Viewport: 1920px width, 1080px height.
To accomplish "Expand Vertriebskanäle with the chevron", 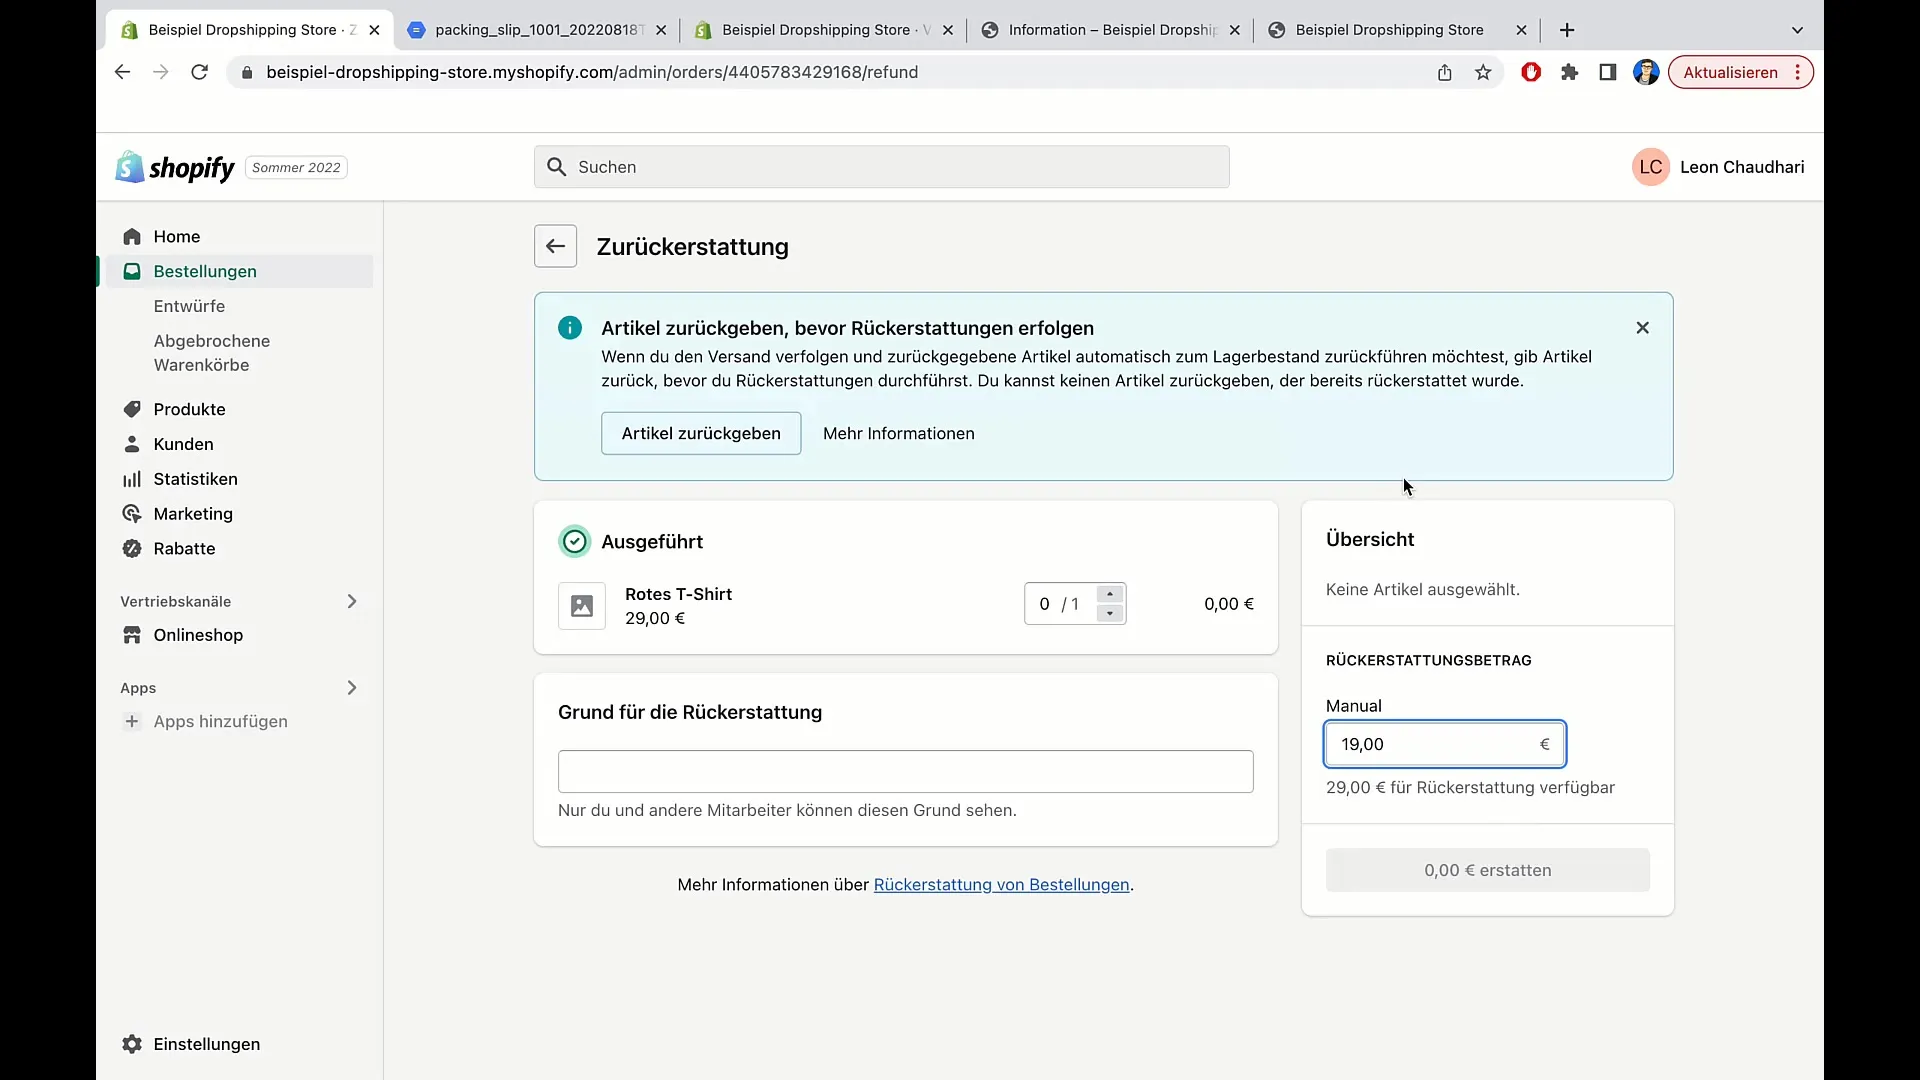I will coord(352,601).
